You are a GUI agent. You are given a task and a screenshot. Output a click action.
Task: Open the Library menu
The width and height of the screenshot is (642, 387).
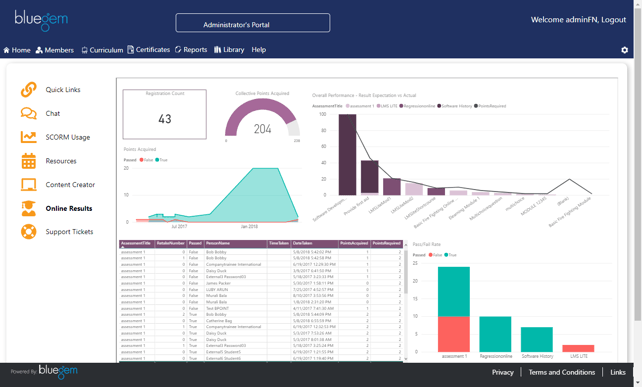[x=229, y=50]
